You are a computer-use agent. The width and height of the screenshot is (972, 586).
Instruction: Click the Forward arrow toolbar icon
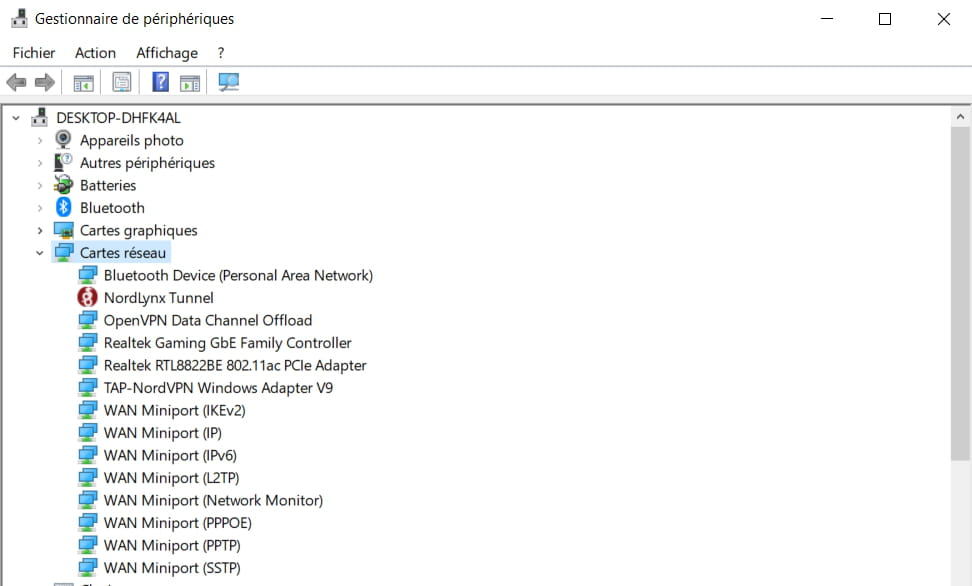click(45, 82)
